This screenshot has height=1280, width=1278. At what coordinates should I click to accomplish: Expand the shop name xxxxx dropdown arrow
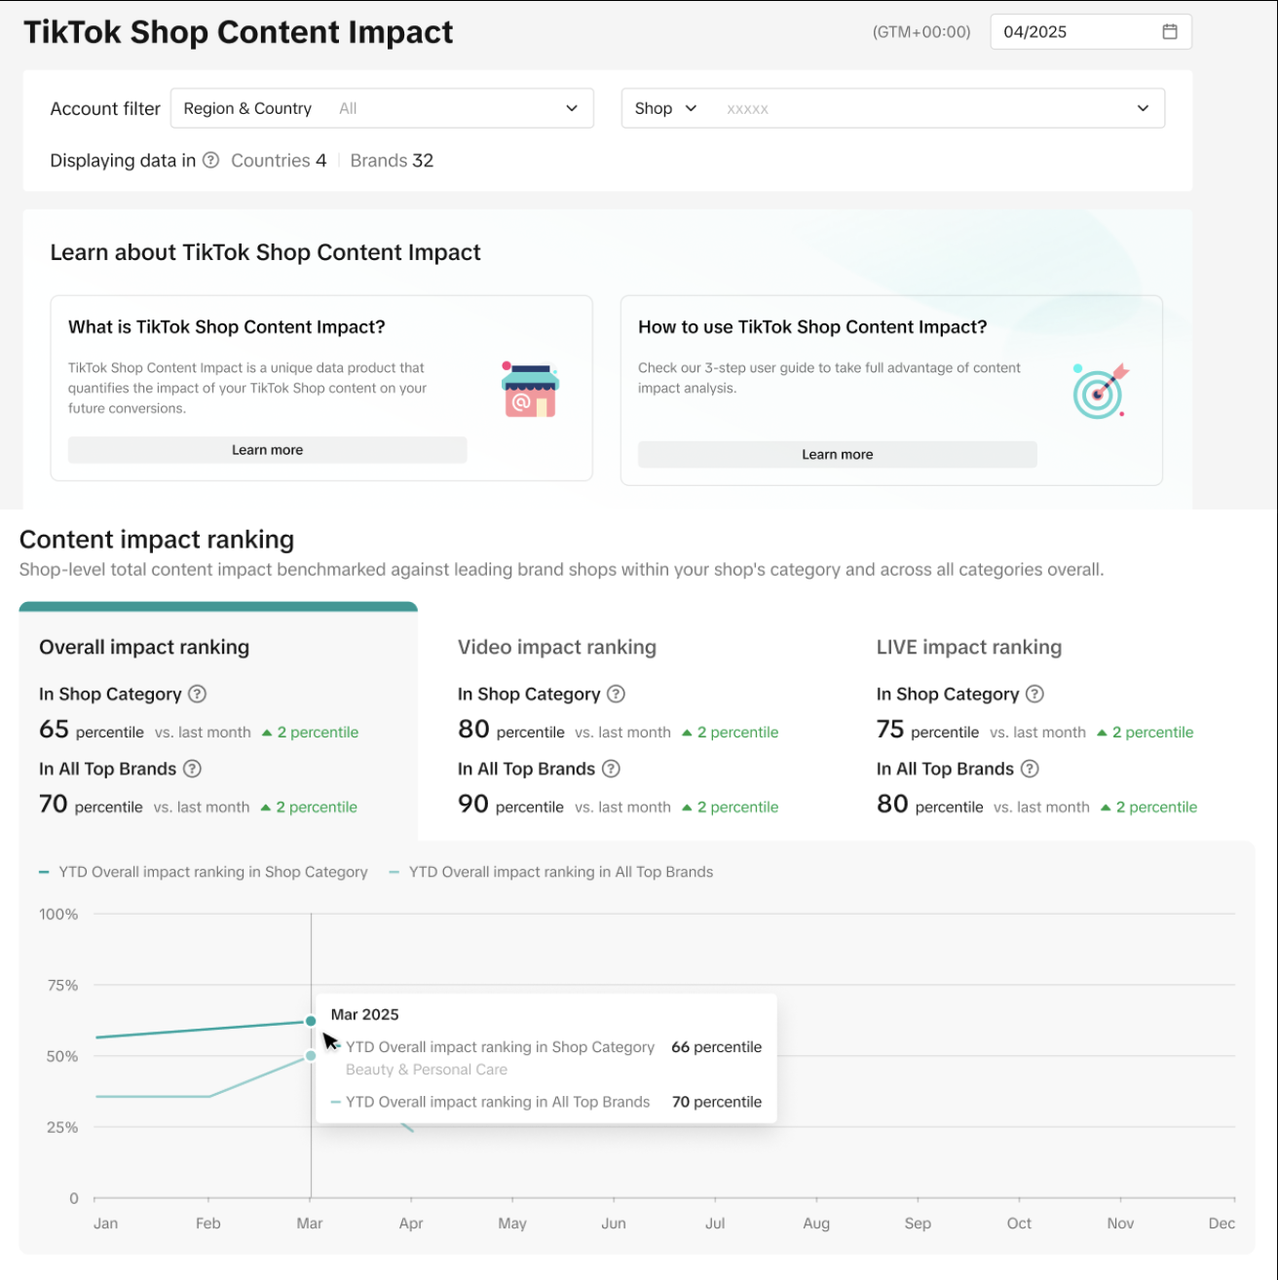coord(1143,108)
